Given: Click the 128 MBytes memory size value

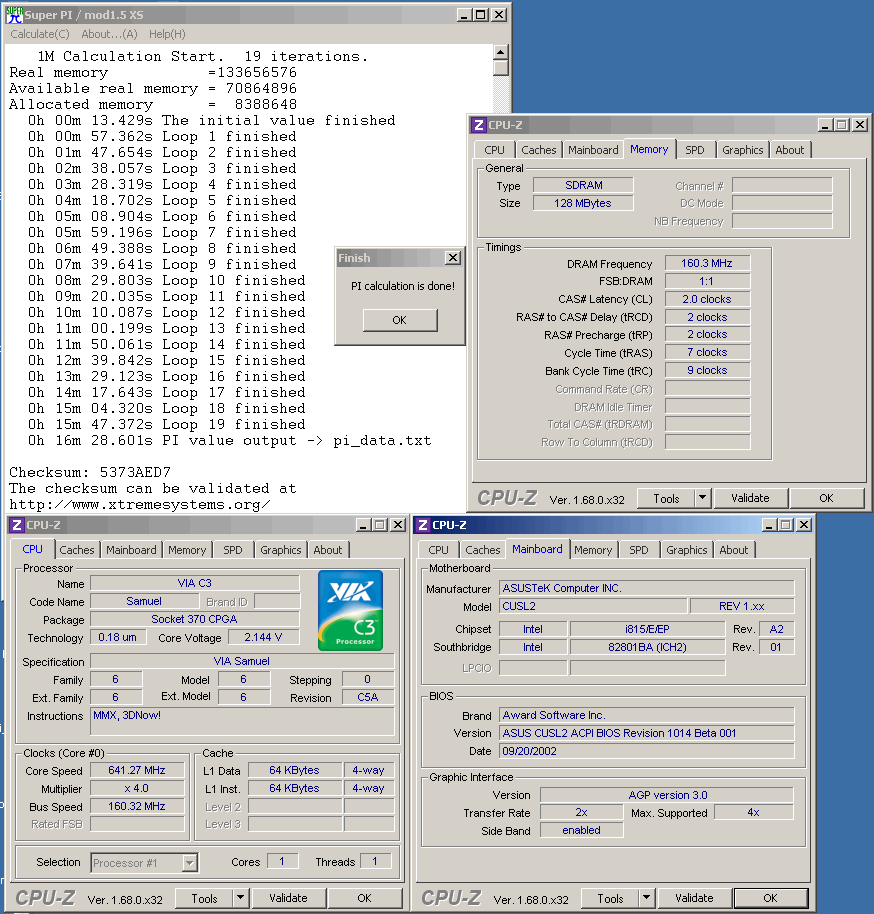Looking at the screenshot, I should coord(583,203).
